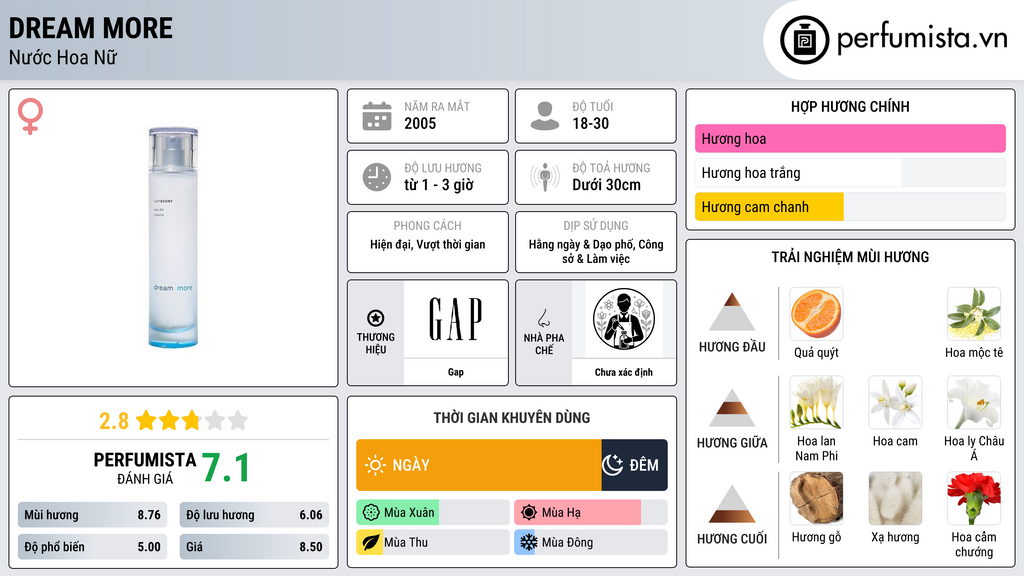Click the Mùi hương 8.76 score bar
The height and width of the screenshot is (576, 1024).
tap(92, 515)
